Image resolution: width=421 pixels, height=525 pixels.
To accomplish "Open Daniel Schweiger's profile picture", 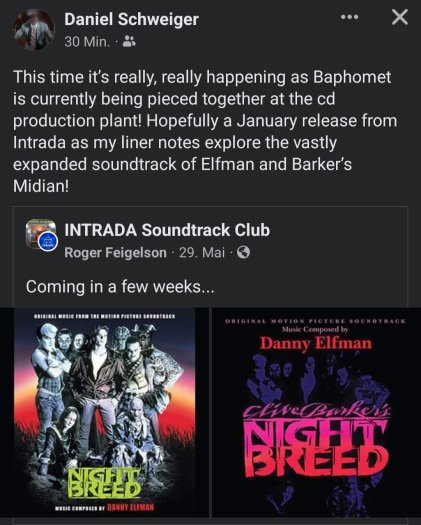I will [34, 29].
